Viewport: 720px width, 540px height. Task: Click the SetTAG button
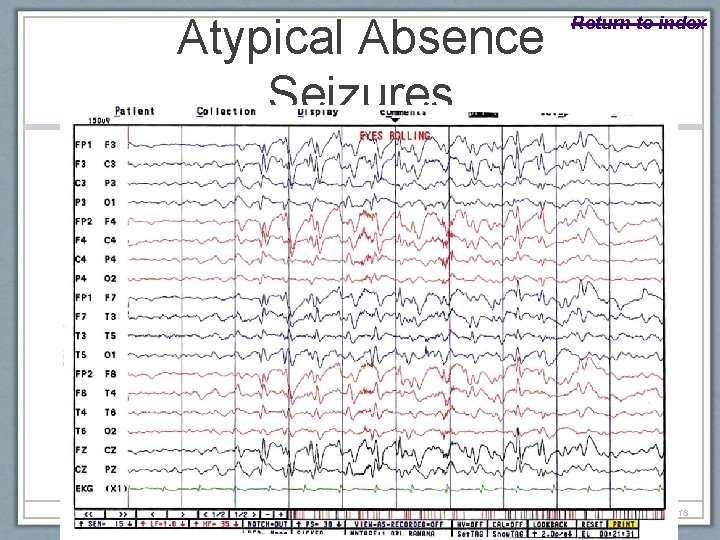tap(469, 534)
